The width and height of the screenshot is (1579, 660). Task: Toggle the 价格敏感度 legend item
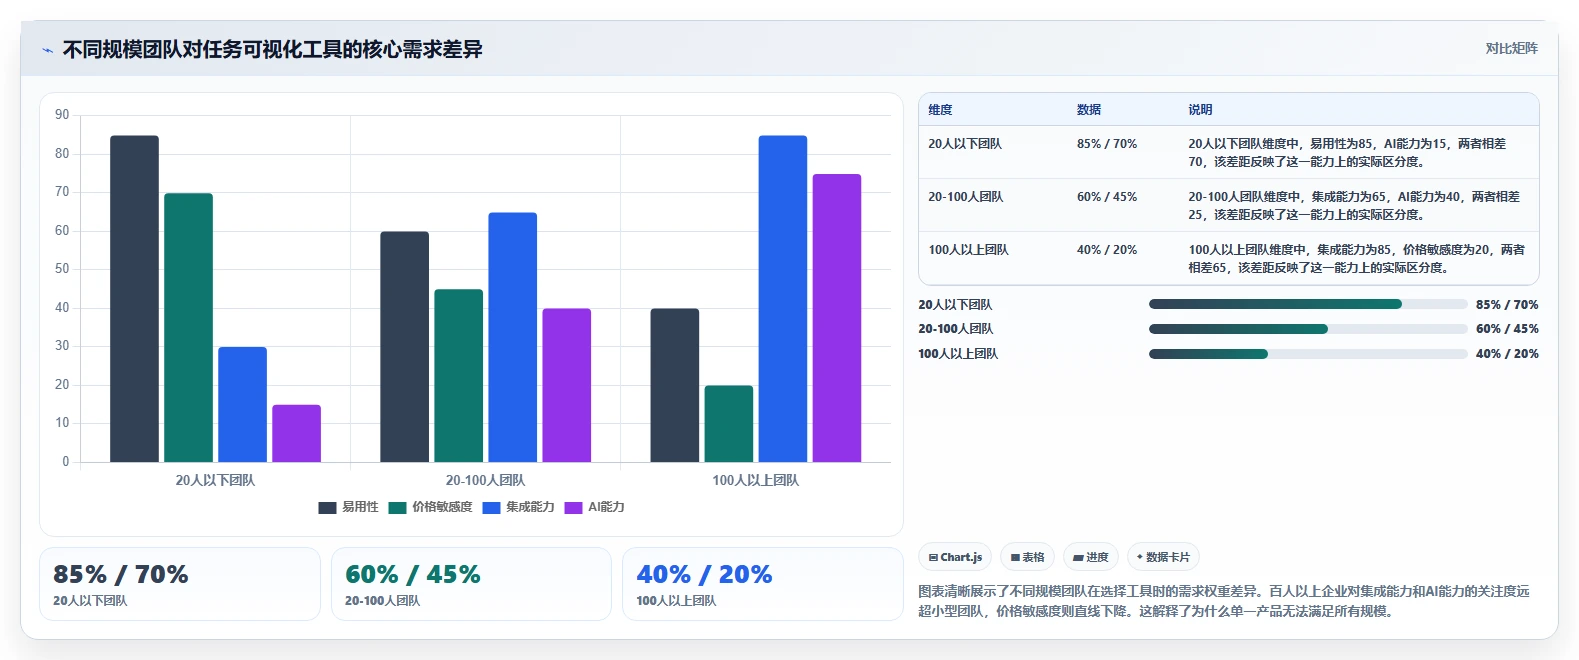point(430,507)
